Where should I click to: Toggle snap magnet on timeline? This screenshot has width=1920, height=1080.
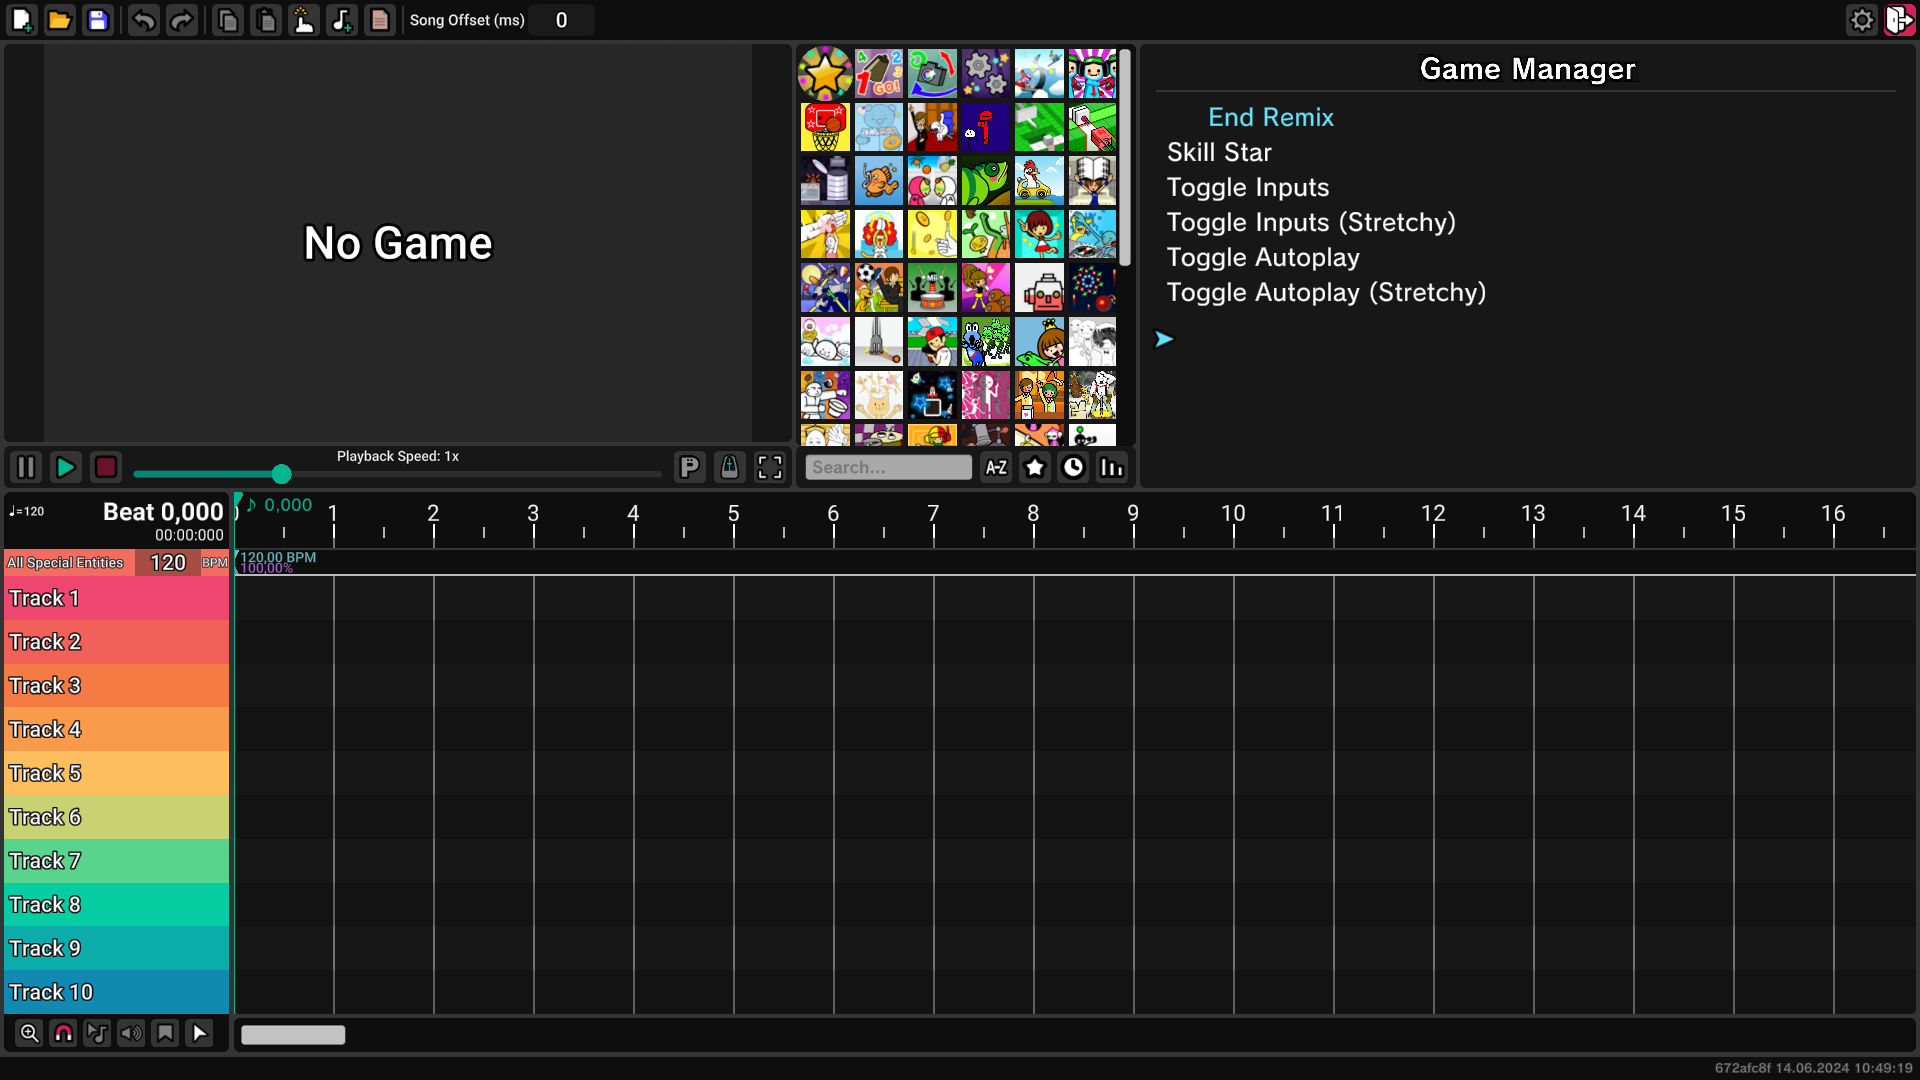(x=63, y=1033)
